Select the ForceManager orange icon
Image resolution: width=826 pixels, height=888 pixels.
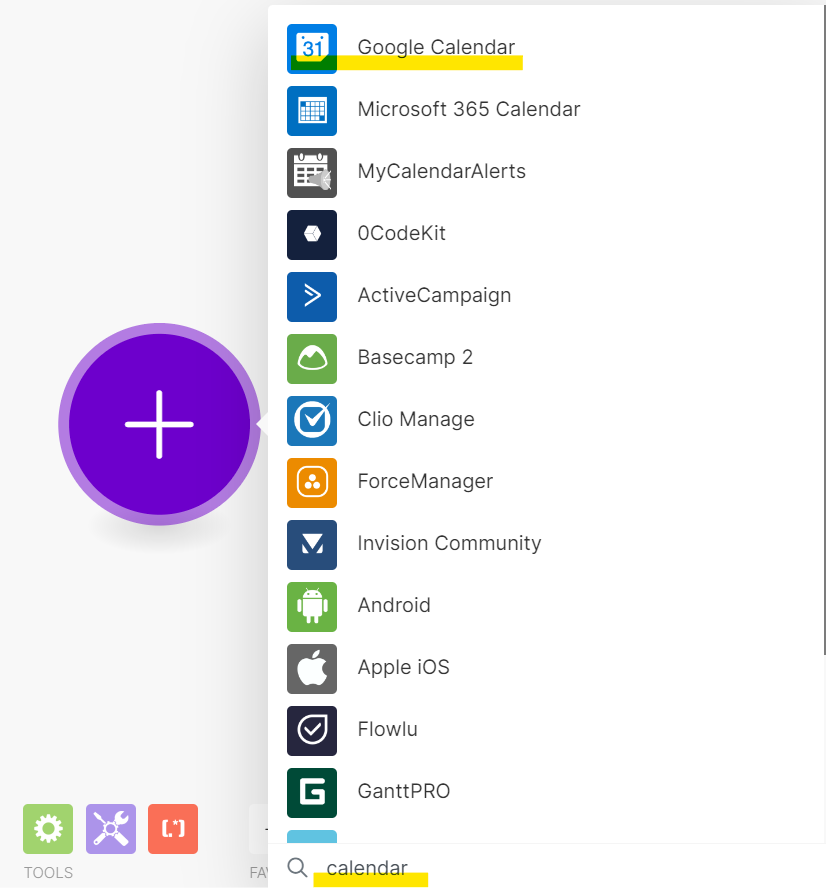click(312, 482)
